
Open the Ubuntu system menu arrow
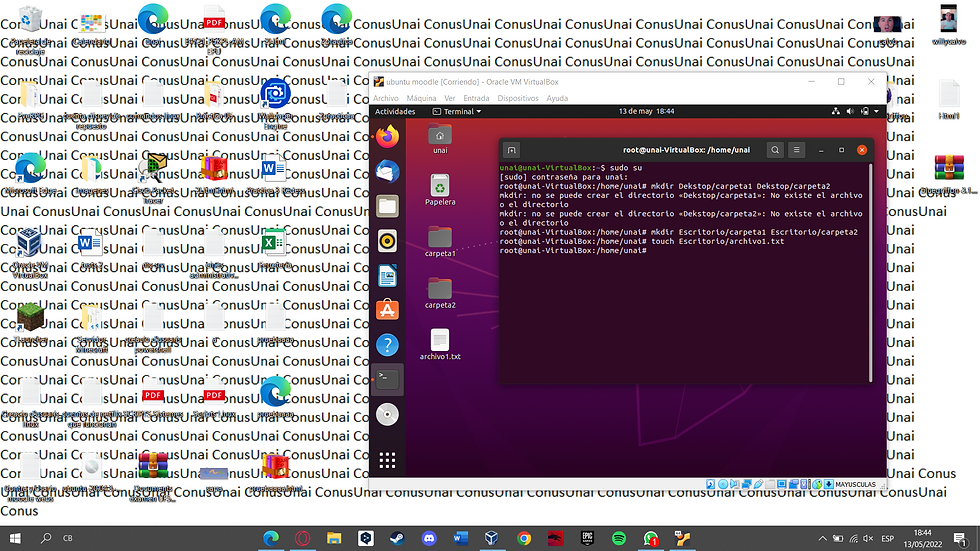pos(876,111)
